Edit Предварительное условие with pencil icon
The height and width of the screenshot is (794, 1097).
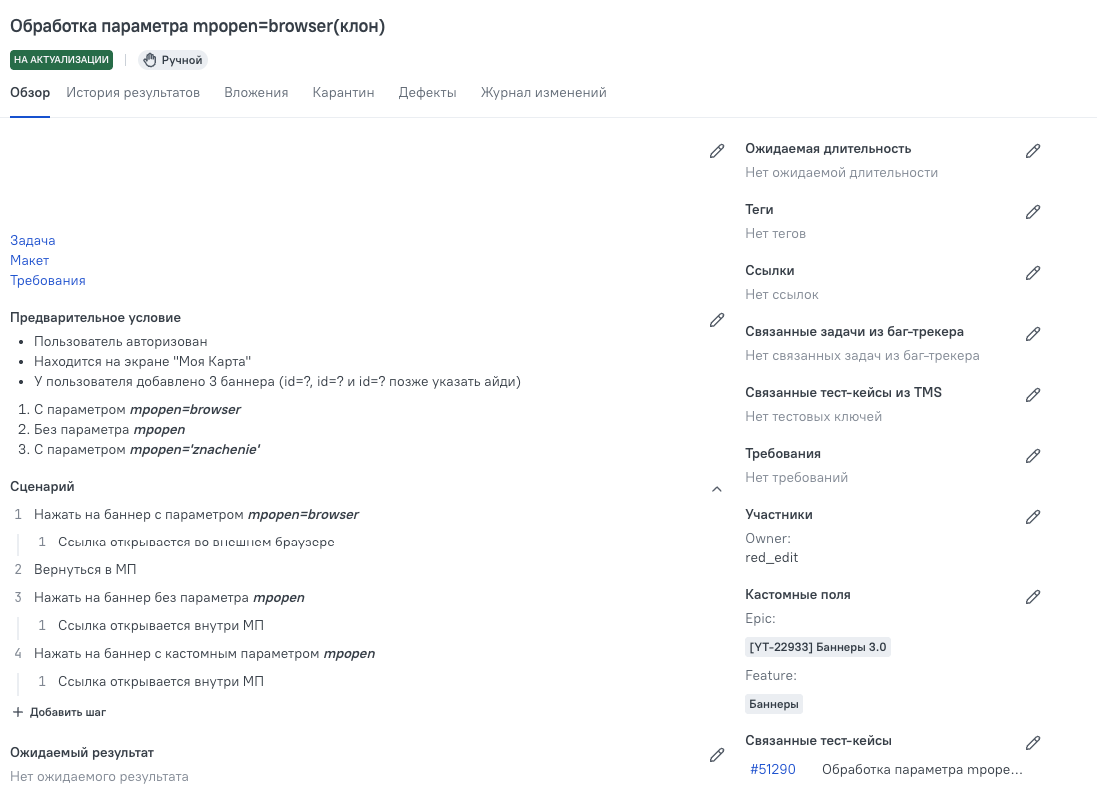(x=717, y=320)
